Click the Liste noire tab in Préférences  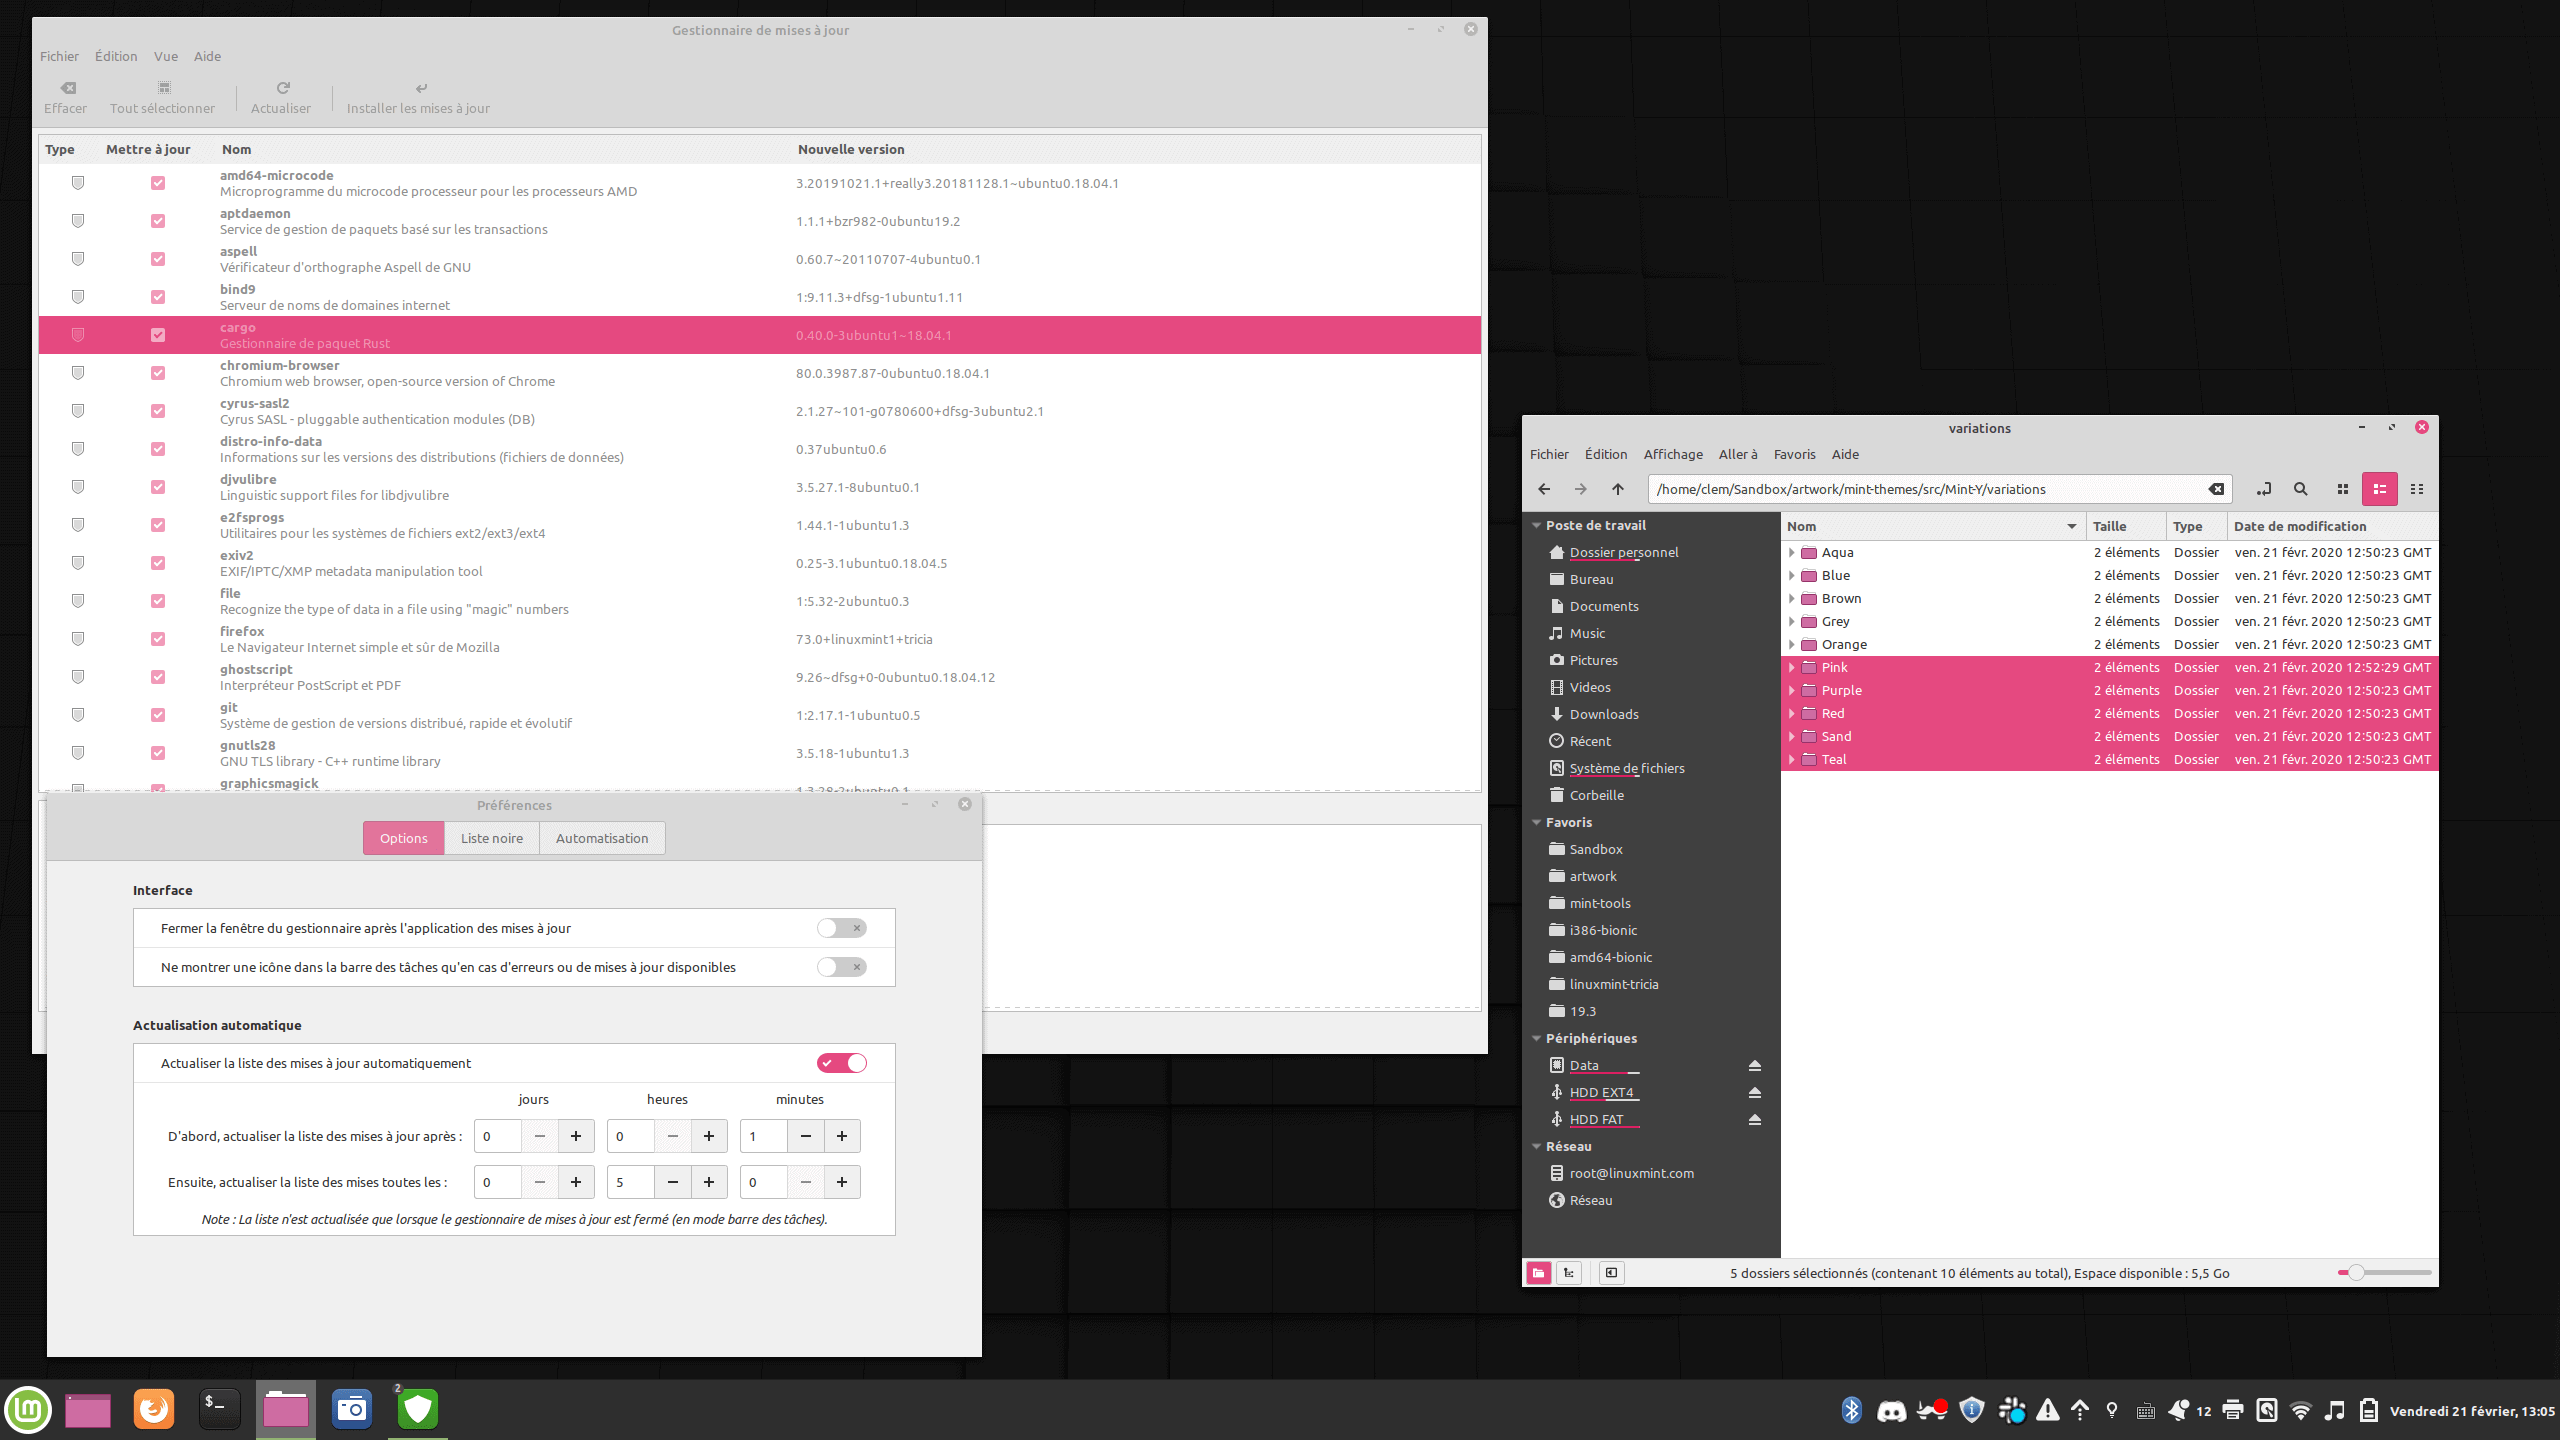[492, 837]
